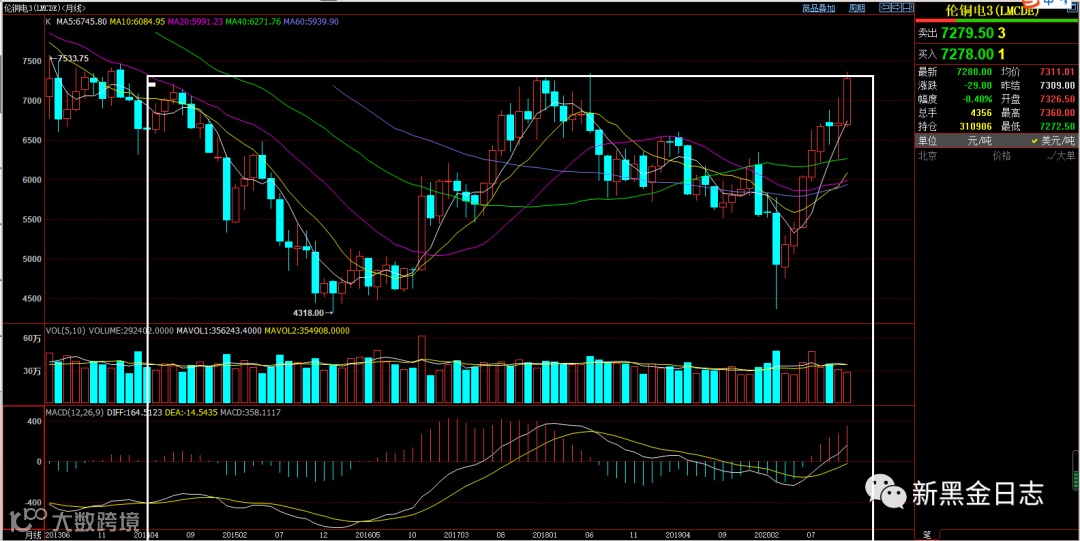Click the 北京 column header
This screenshot has width=1080, height=541.
point(927,156)
